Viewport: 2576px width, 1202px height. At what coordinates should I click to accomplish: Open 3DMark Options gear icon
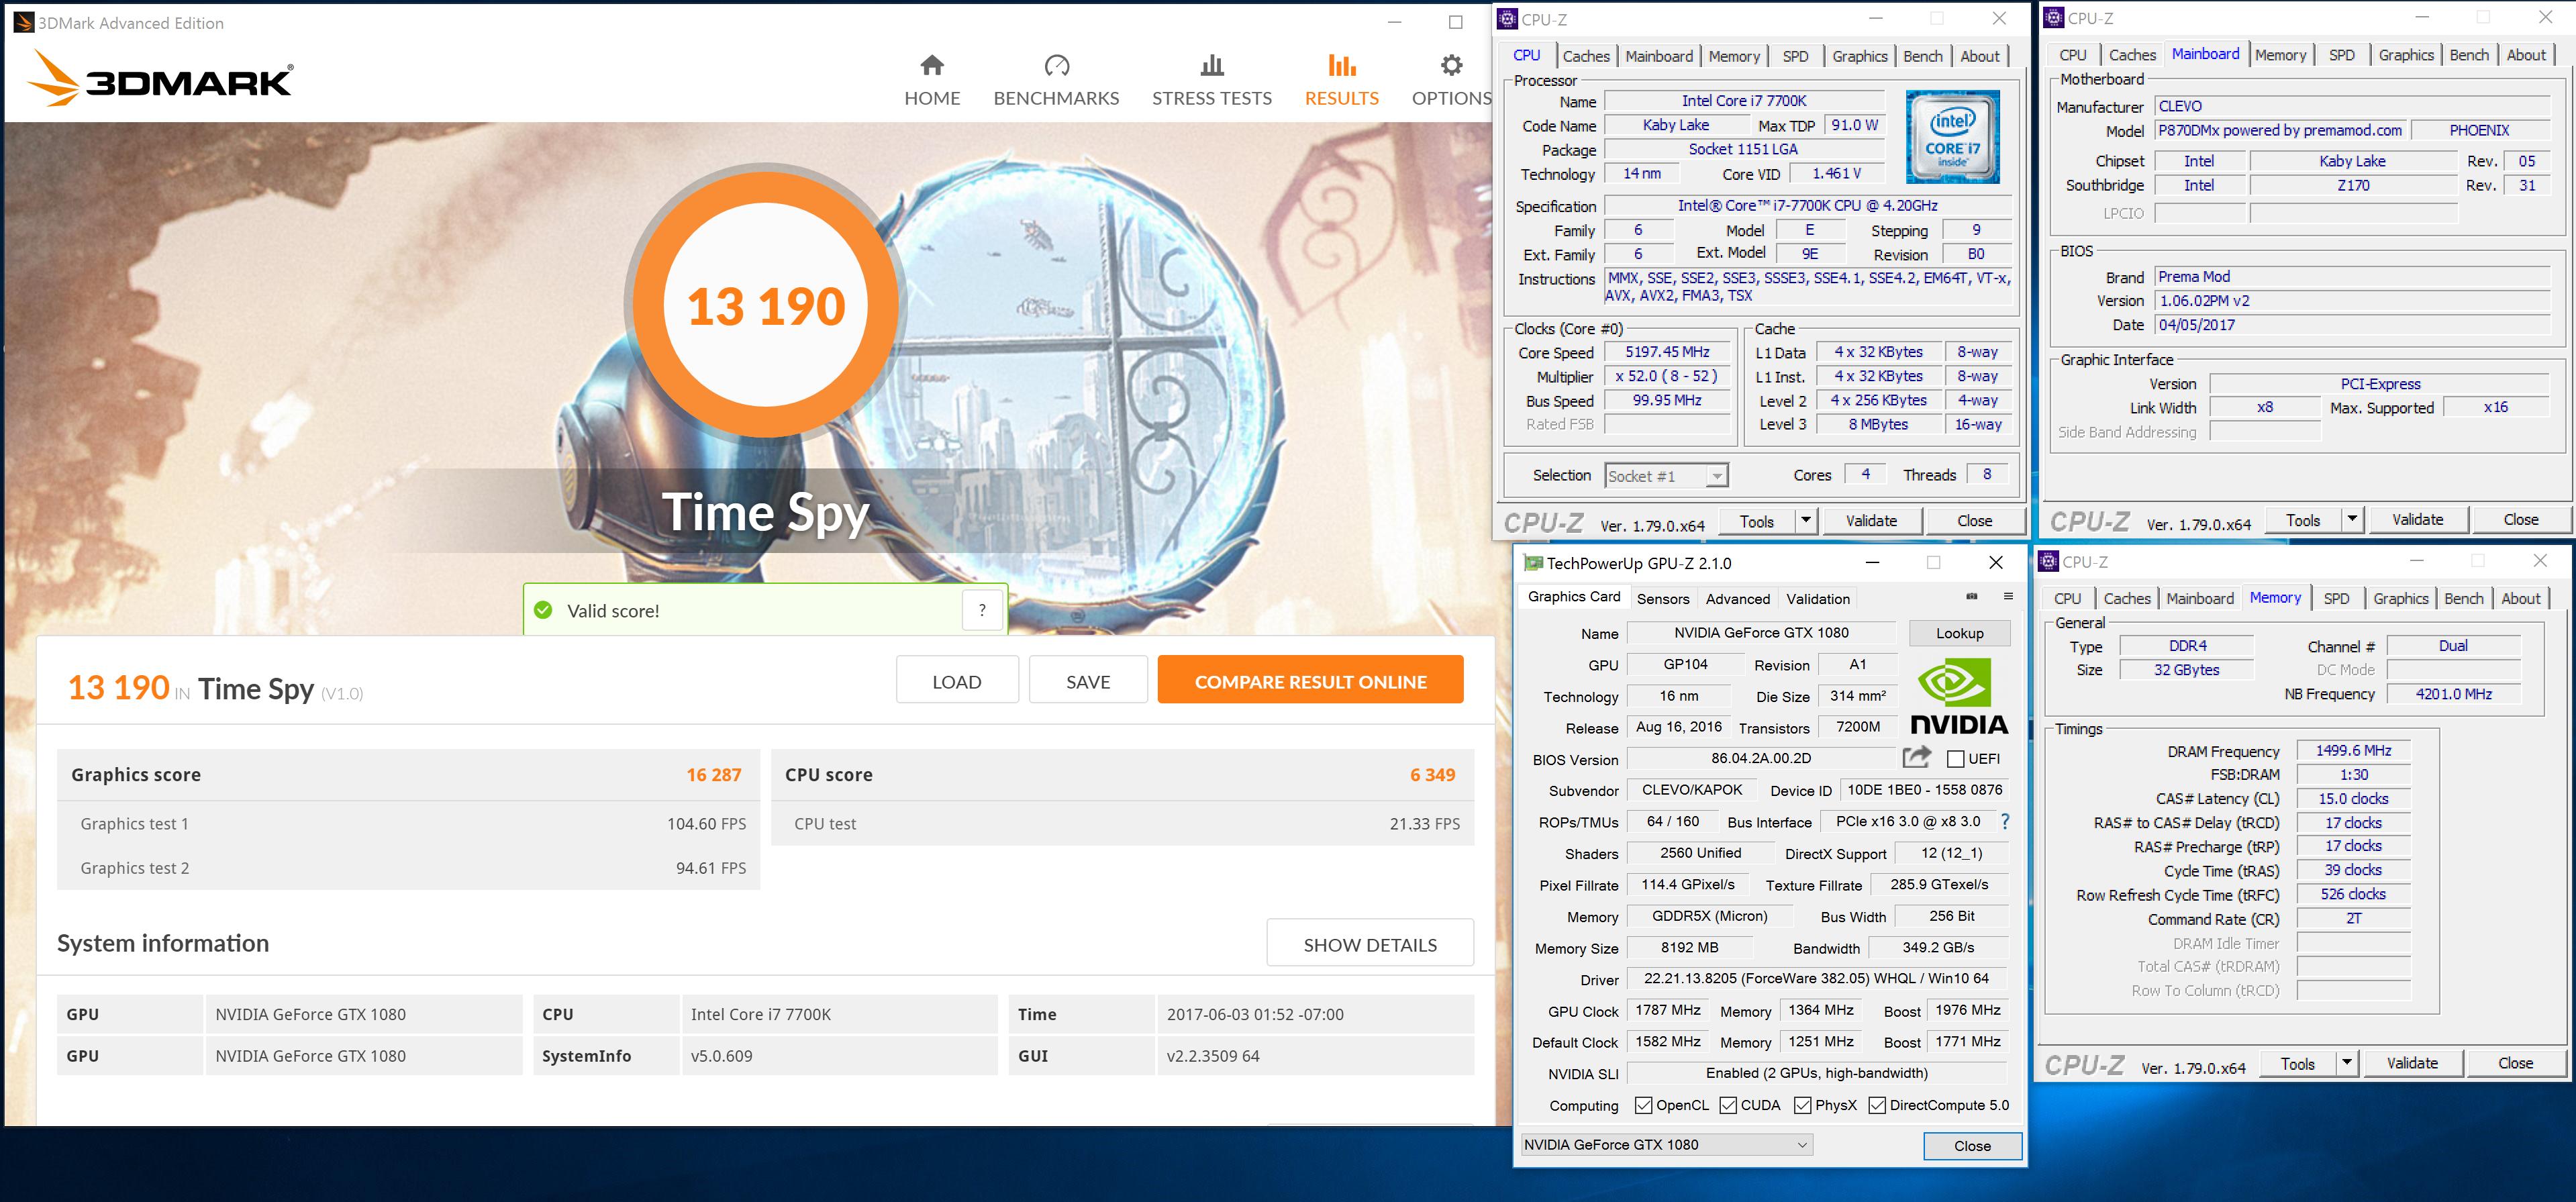coord(1451,66)
